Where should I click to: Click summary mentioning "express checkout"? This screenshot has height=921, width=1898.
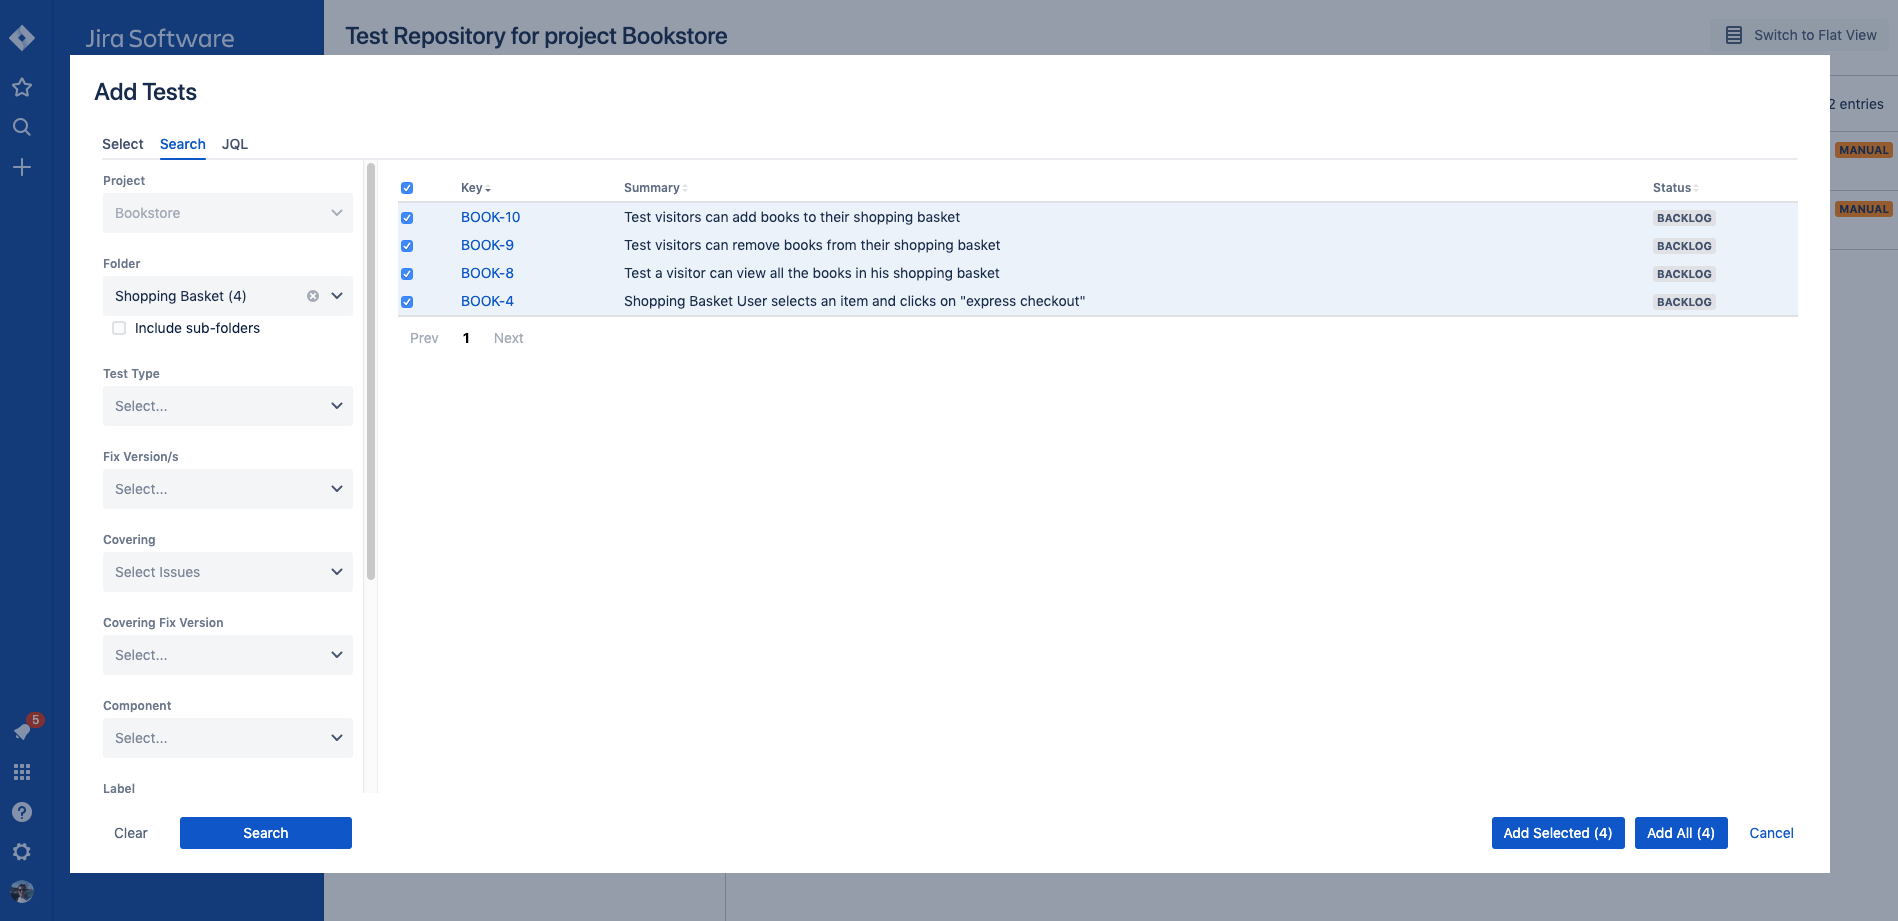coord(854,301)
